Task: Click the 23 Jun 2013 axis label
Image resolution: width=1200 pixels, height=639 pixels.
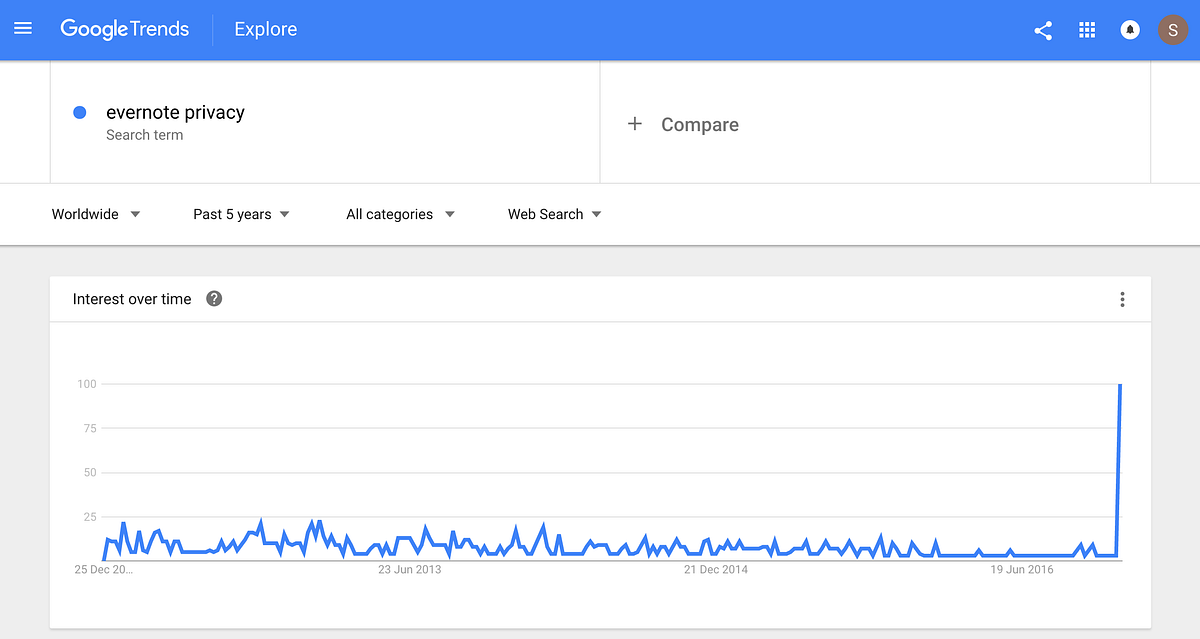Action: click(409, 570)
